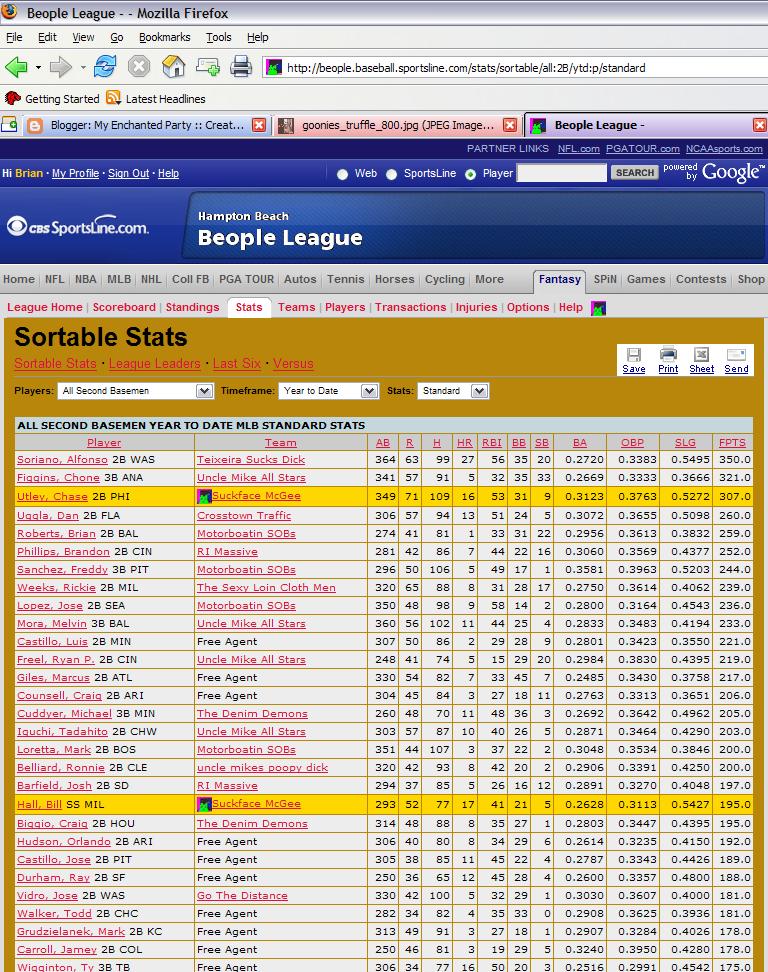
Task: Click the MLB sports navigation item
Action: (118, 280)
